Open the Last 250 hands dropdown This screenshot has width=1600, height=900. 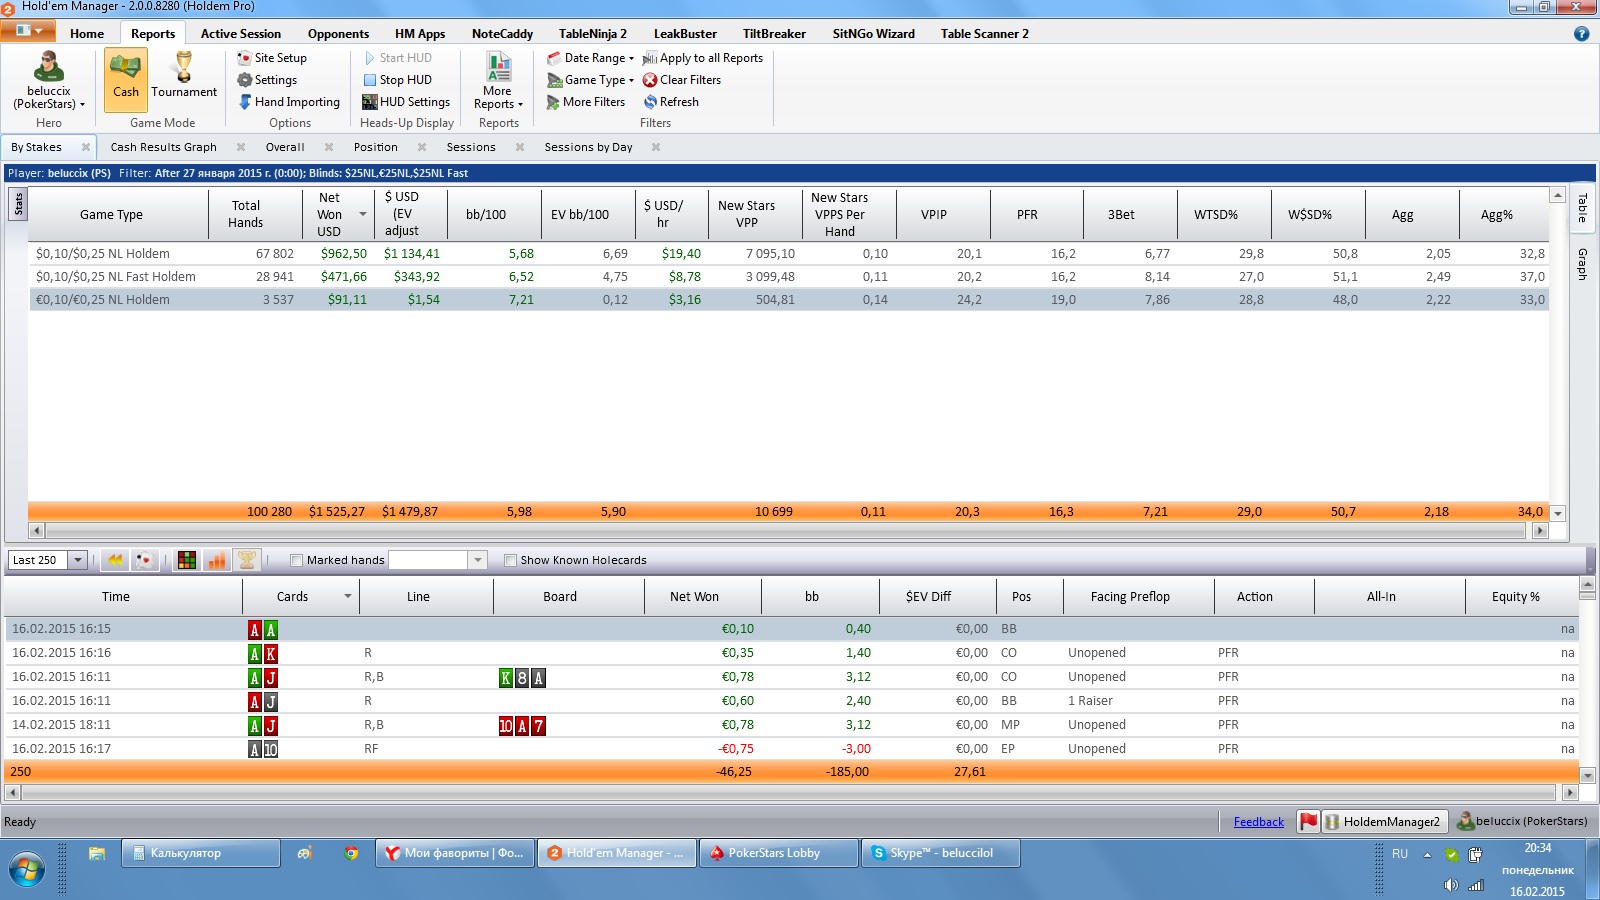point(77,560)
